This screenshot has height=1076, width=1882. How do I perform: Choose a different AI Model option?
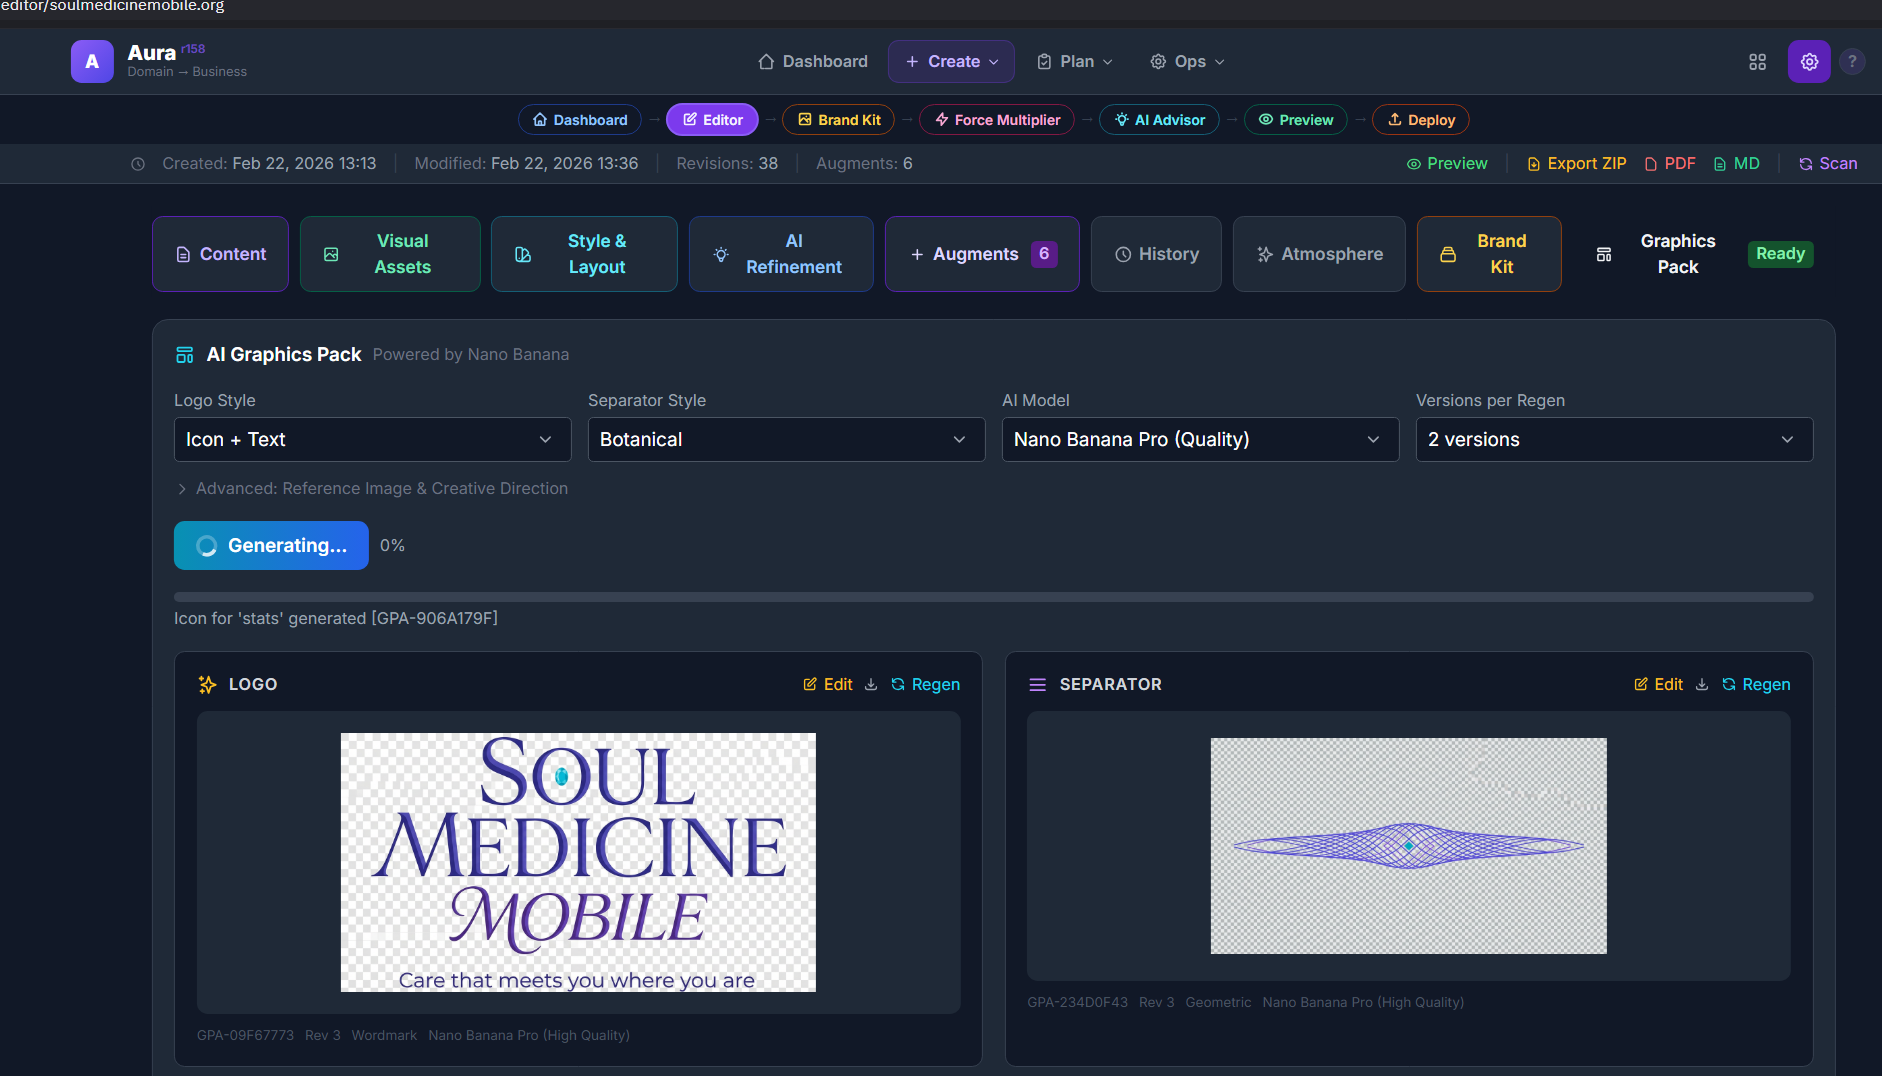point(1200,440)
